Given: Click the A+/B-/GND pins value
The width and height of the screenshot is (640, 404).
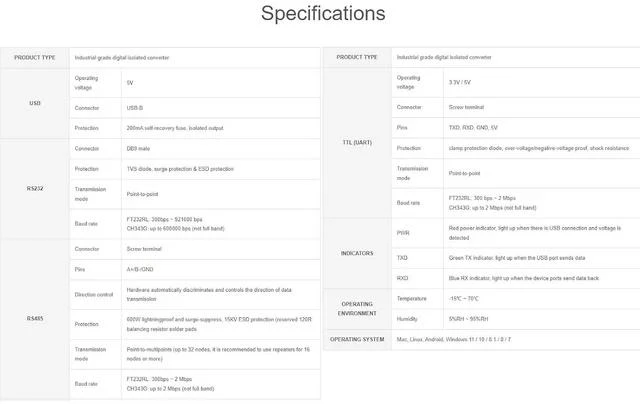Looking at the screenshot, I should tap(140, 269).
